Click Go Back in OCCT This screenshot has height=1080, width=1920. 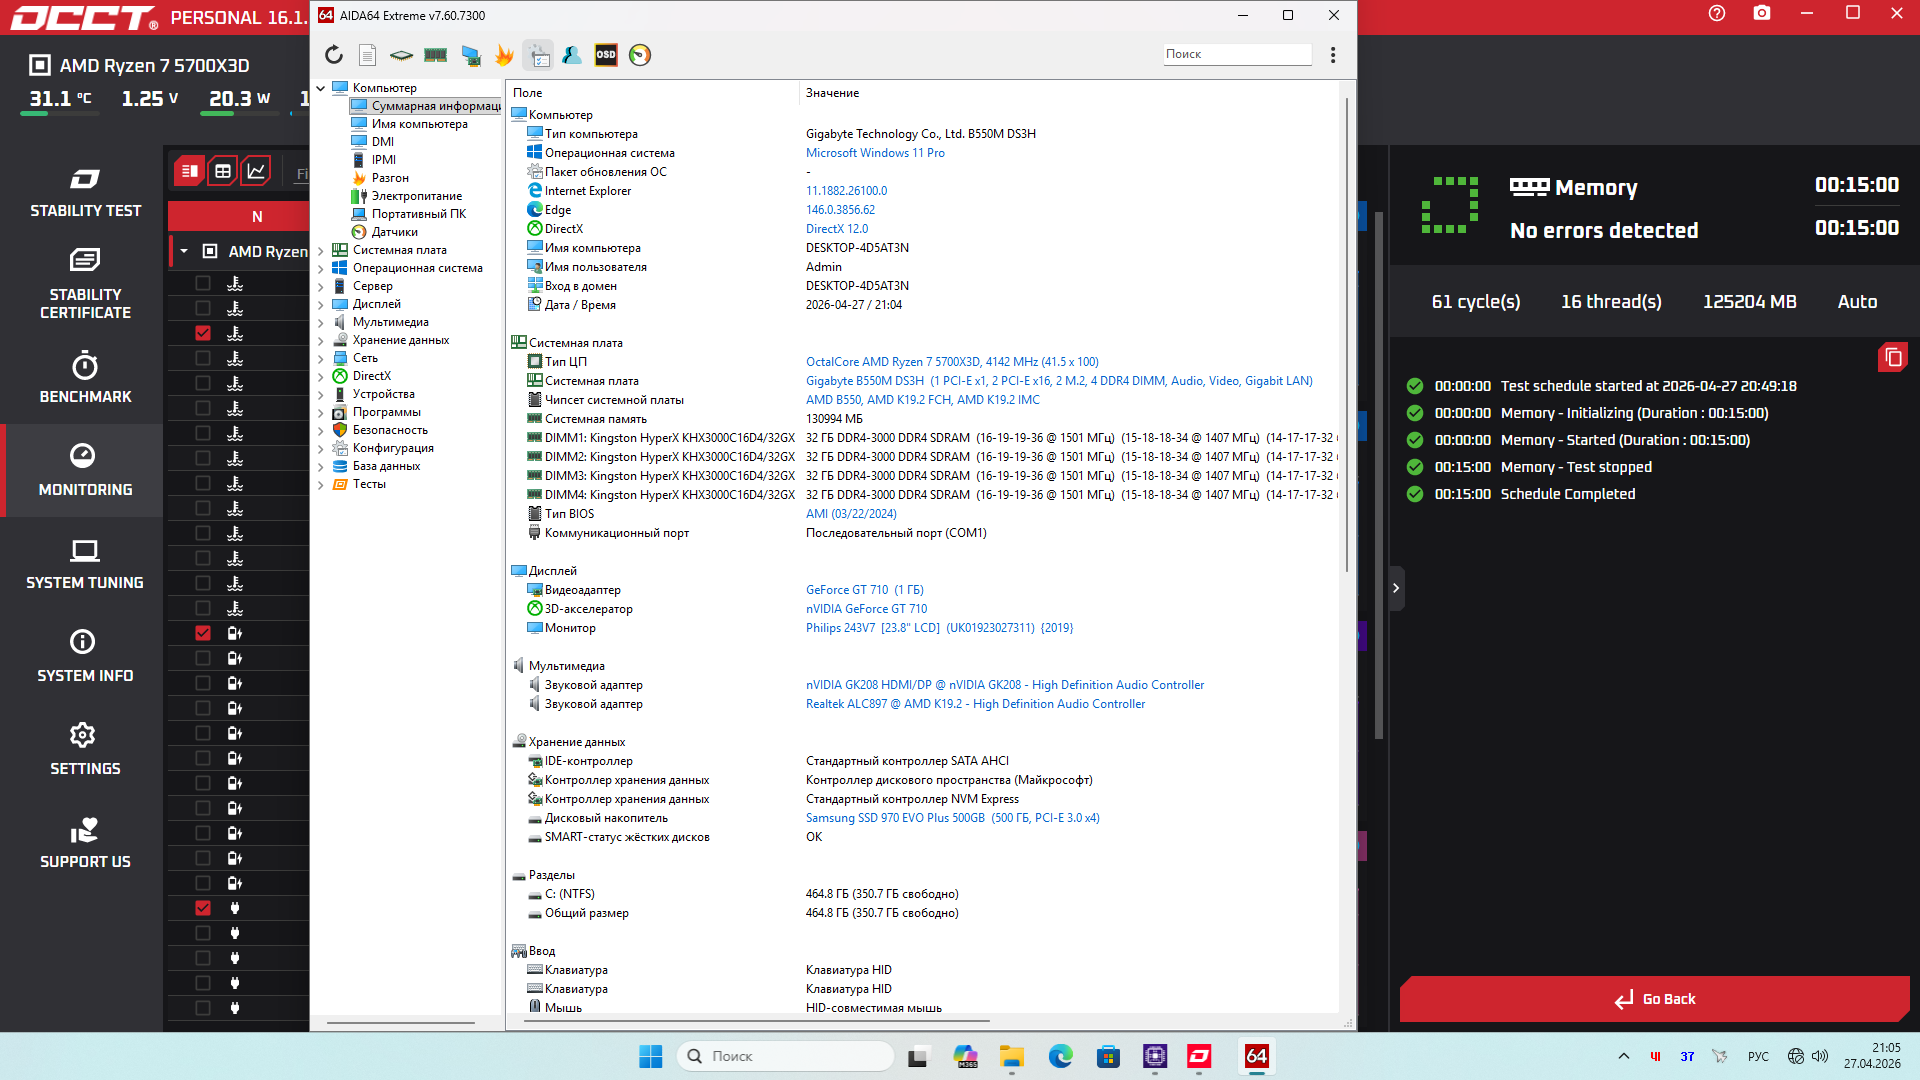(x=1655, y=999)
